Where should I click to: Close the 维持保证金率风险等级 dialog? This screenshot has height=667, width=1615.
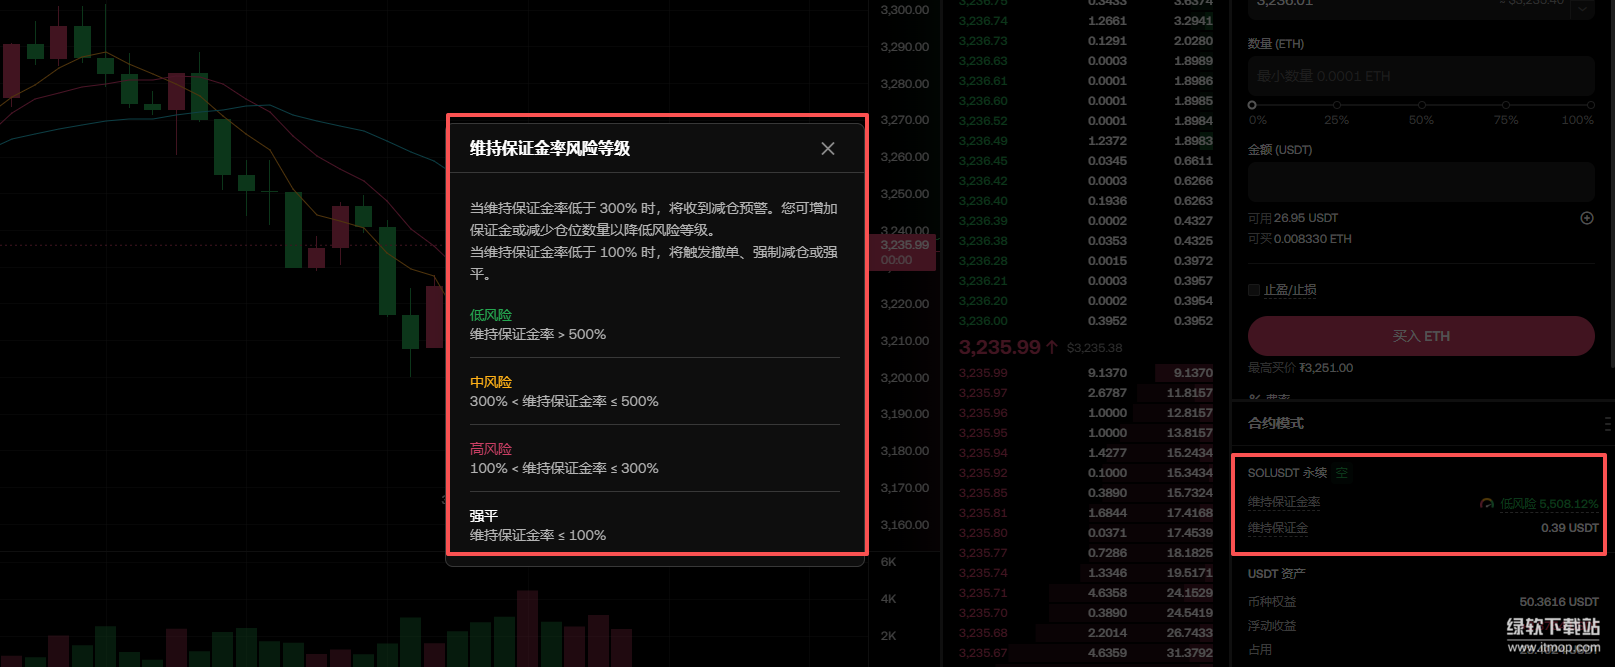(827, 149)
